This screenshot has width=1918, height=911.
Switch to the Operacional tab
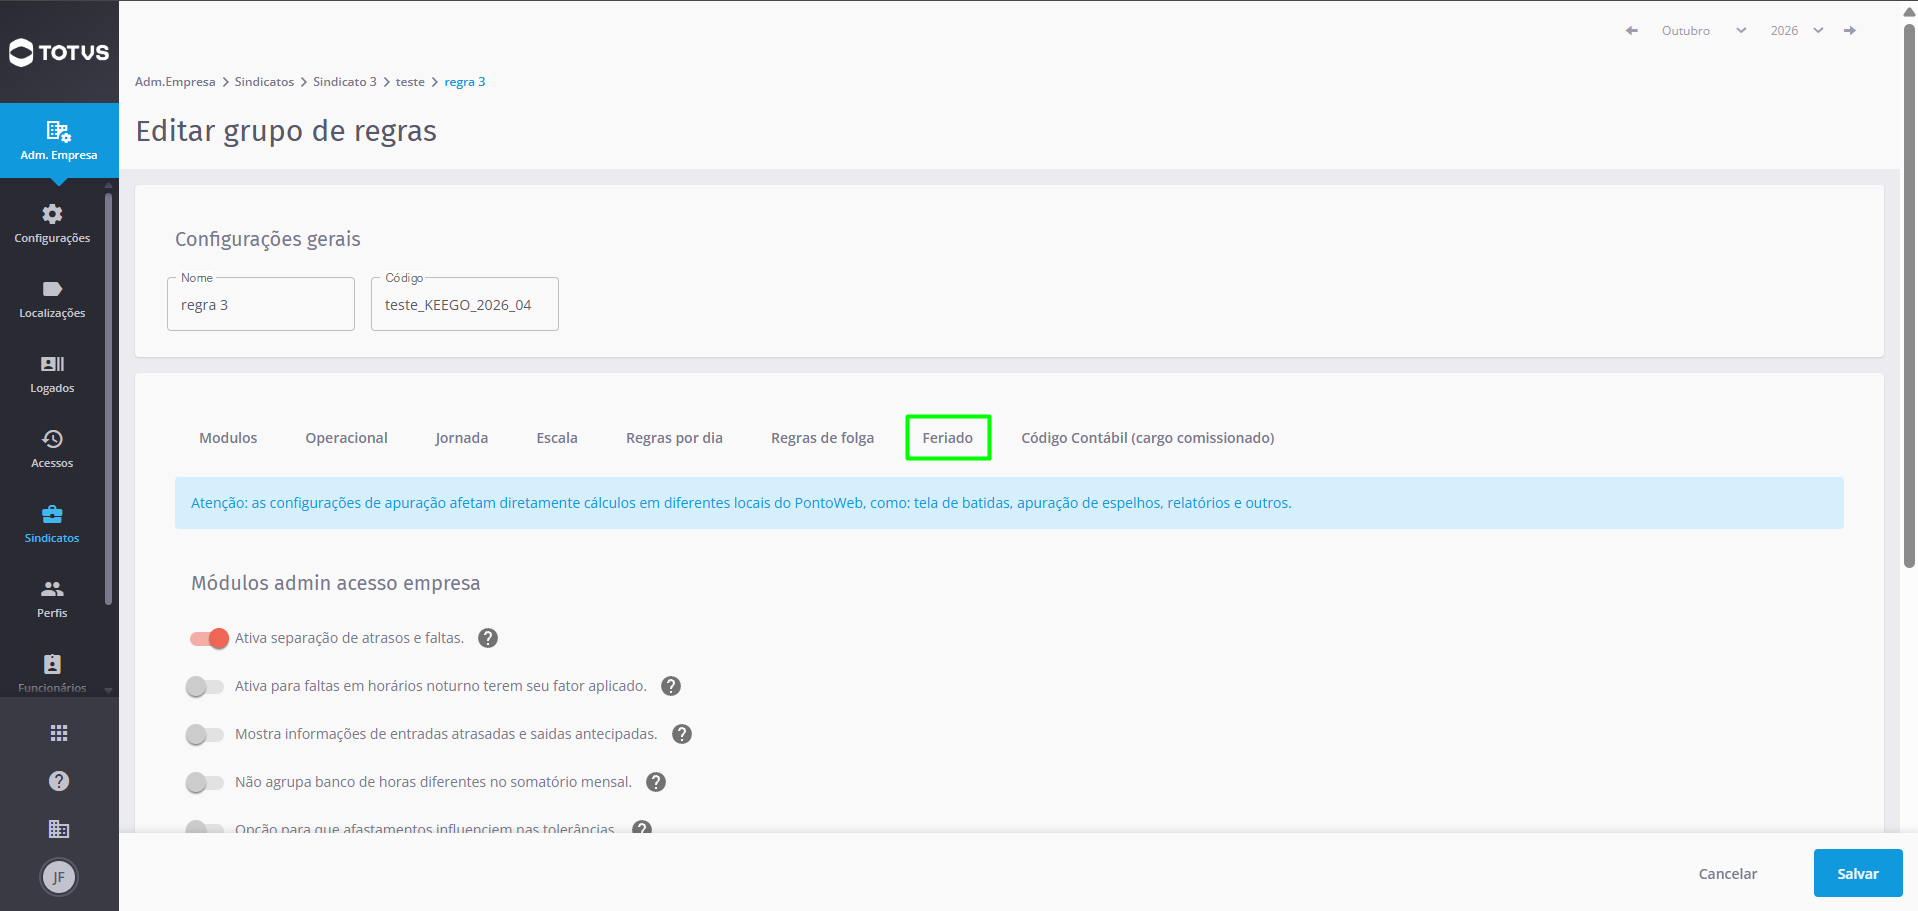click(x=347, y=438)
